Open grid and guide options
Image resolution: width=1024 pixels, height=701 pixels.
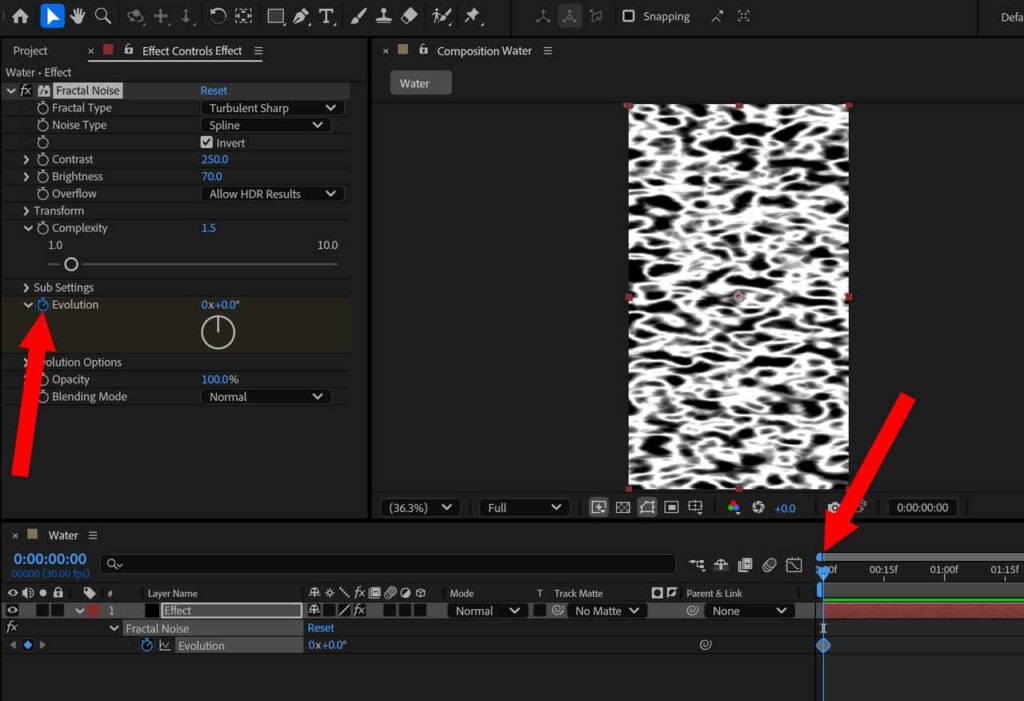696,508
